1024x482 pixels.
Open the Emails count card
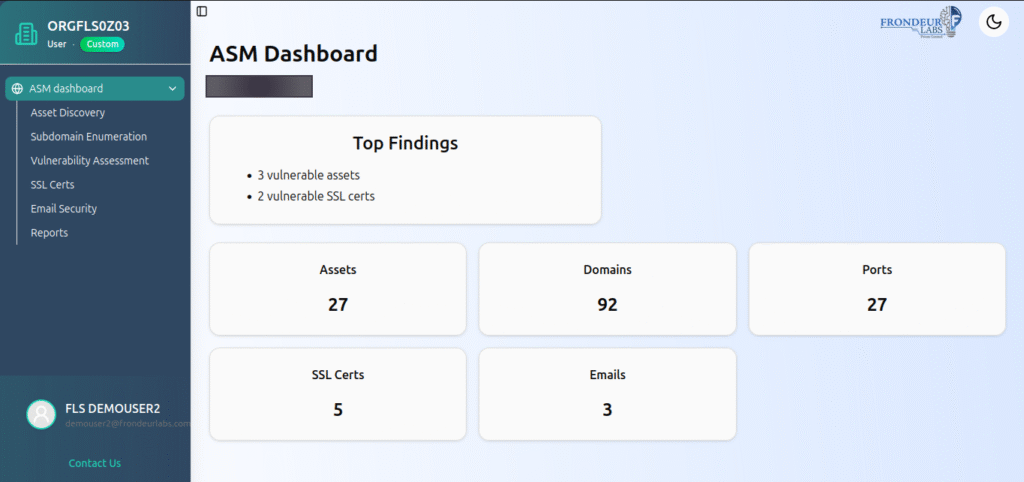(x=607, y=394)
